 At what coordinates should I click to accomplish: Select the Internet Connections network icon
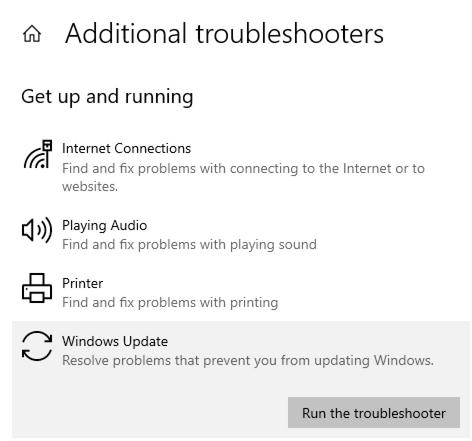point(38,154)
